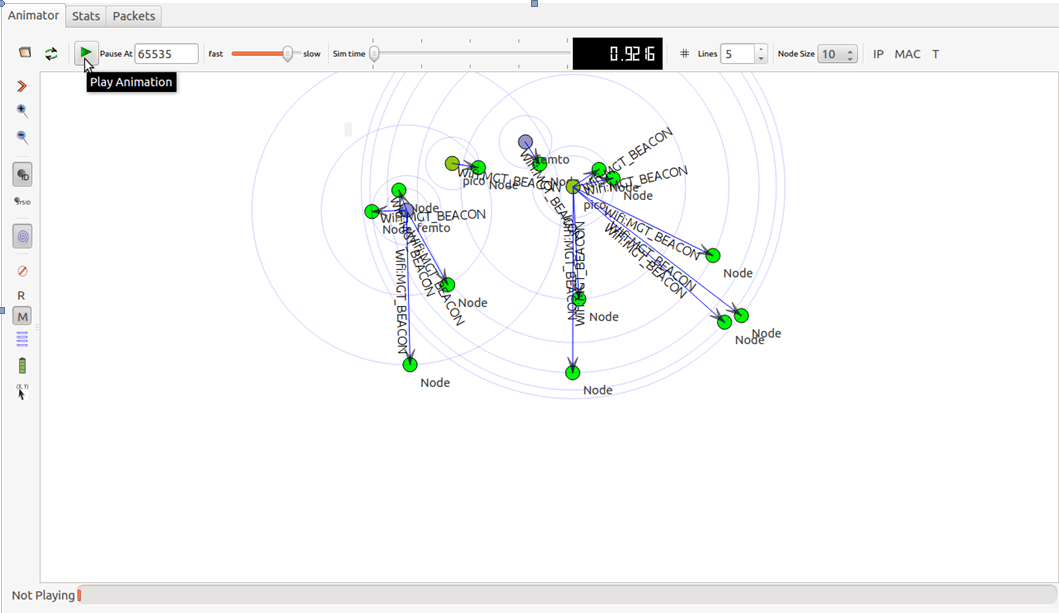Open an XML trace file with folder icon
1059x613 pixels.
click(x=25, y=53)
